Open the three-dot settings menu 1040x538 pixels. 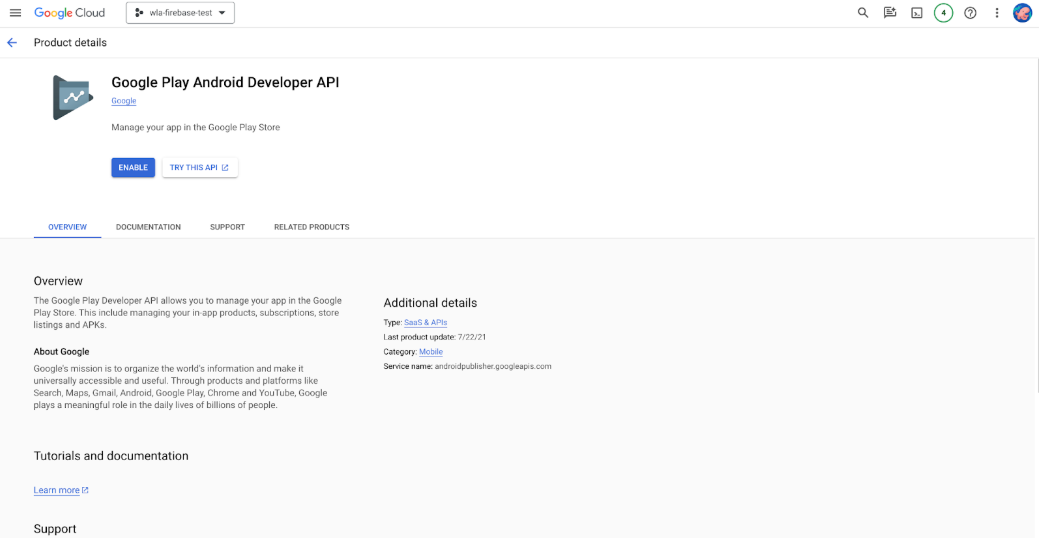(x=996, y=13)
